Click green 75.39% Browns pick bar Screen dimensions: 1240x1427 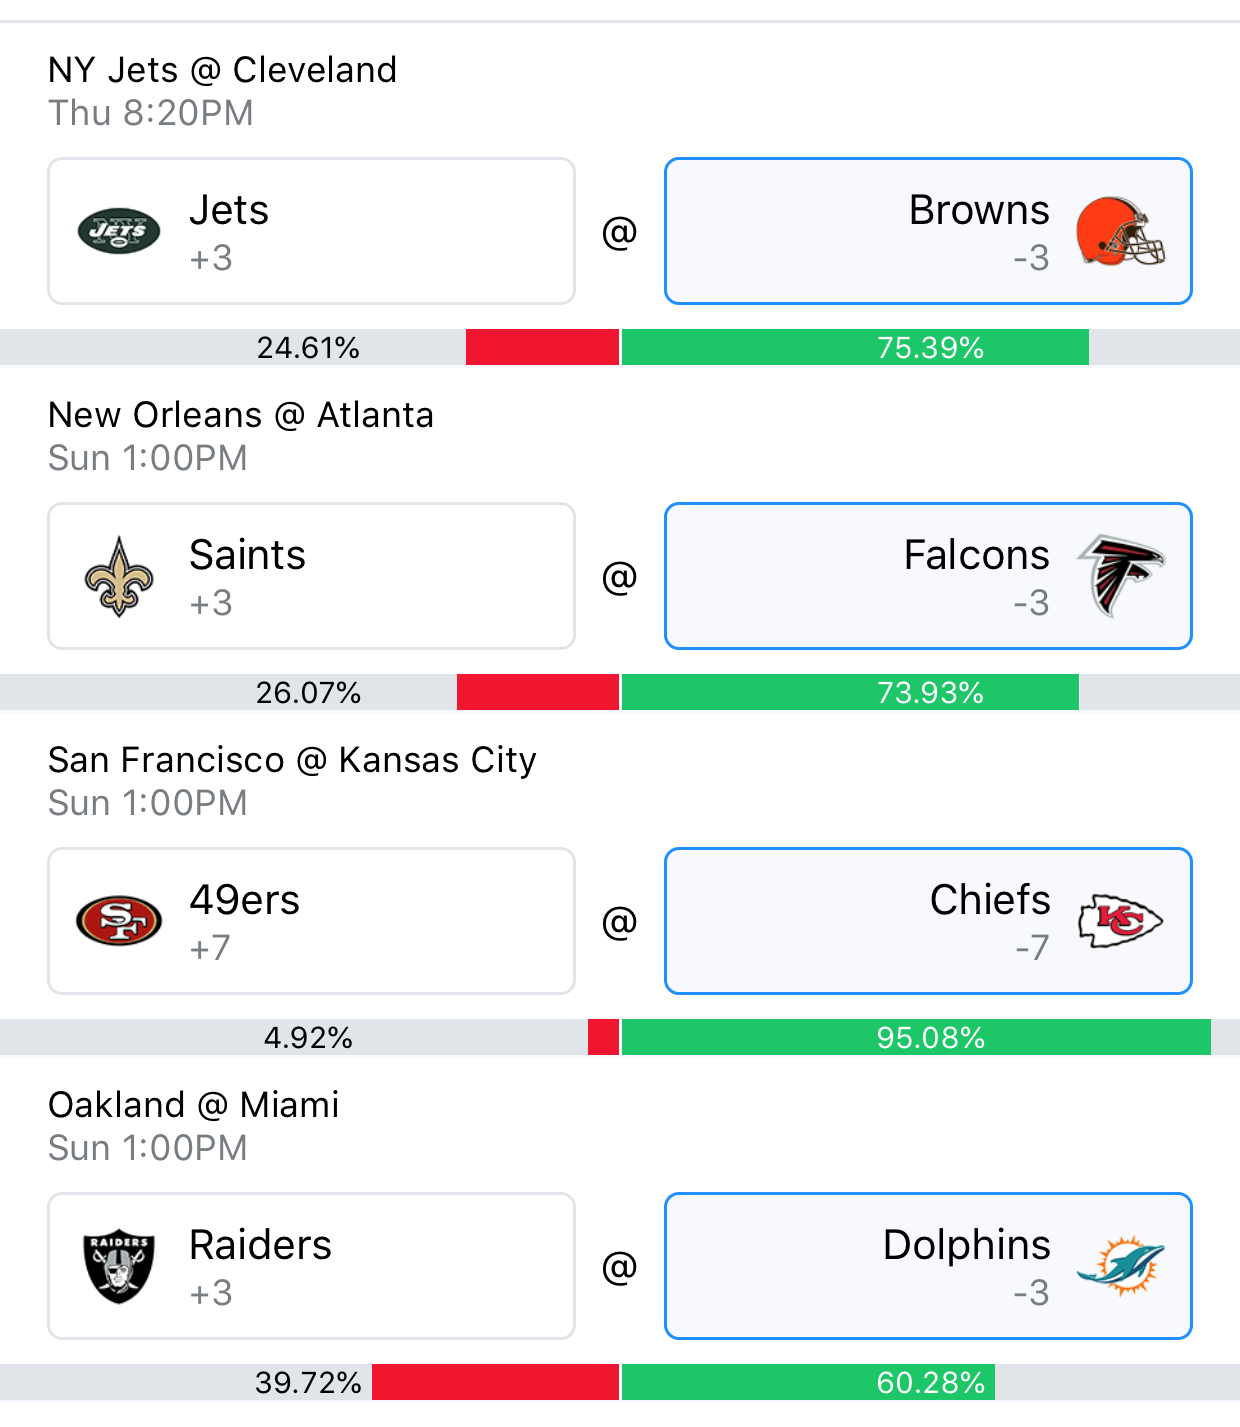(855, 347)
